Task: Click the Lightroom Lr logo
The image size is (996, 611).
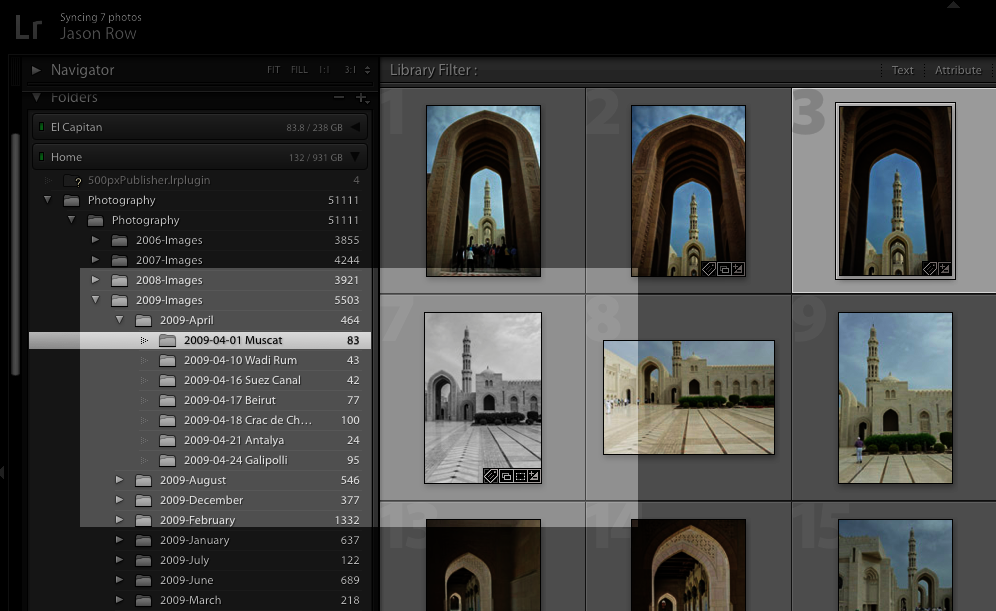Action: coord(29,27)
